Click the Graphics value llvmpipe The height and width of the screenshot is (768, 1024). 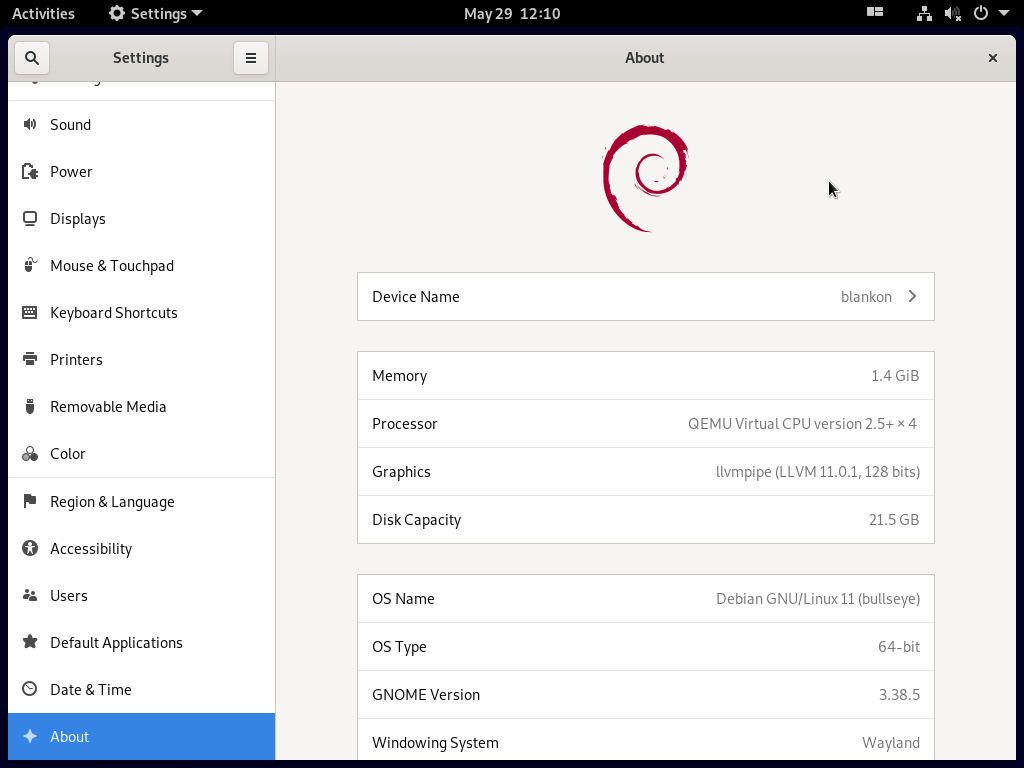(x=818, y=472)
